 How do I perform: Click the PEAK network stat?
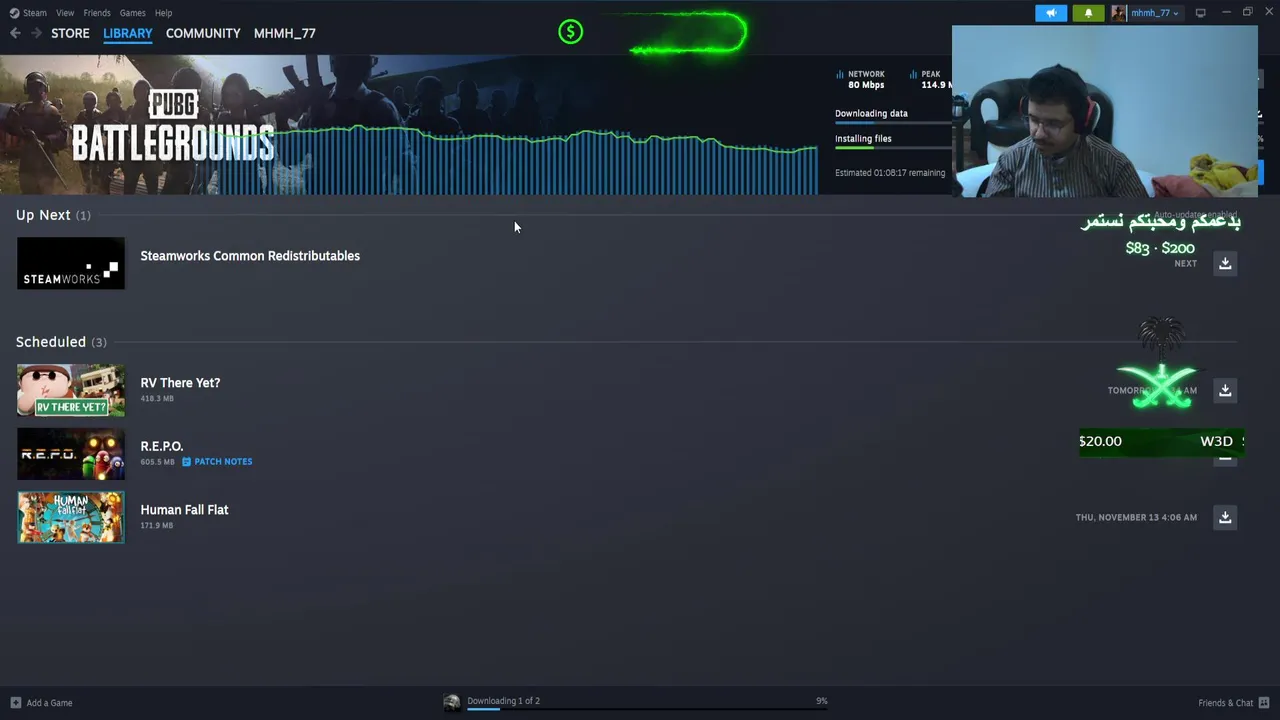(930, 79)
